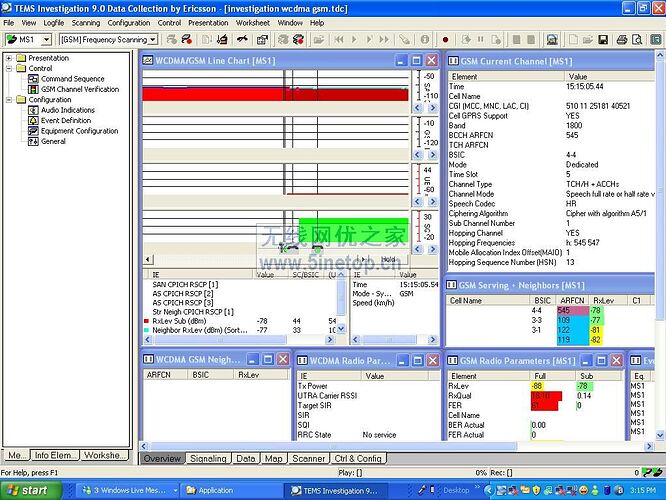Click the Windows Start button
The height and width of the screenshot is (500, 666).
pyautogui.click(x=30, y=490)
